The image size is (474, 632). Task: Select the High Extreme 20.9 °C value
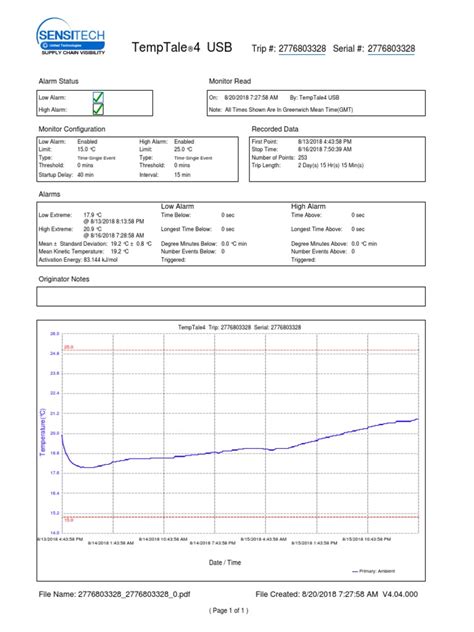click(92, 229)
